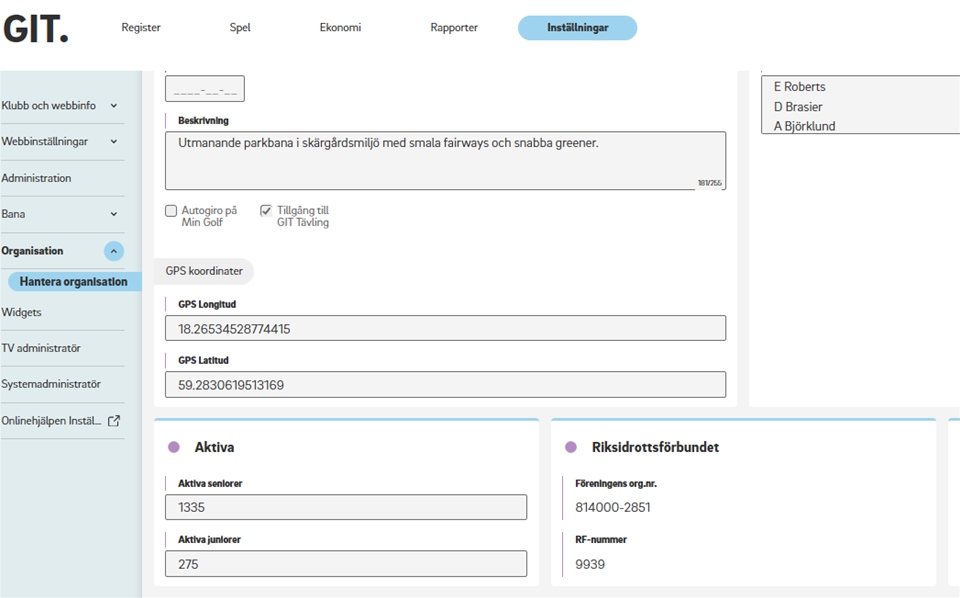Click the GPS Longitud input field

(445, 328)
